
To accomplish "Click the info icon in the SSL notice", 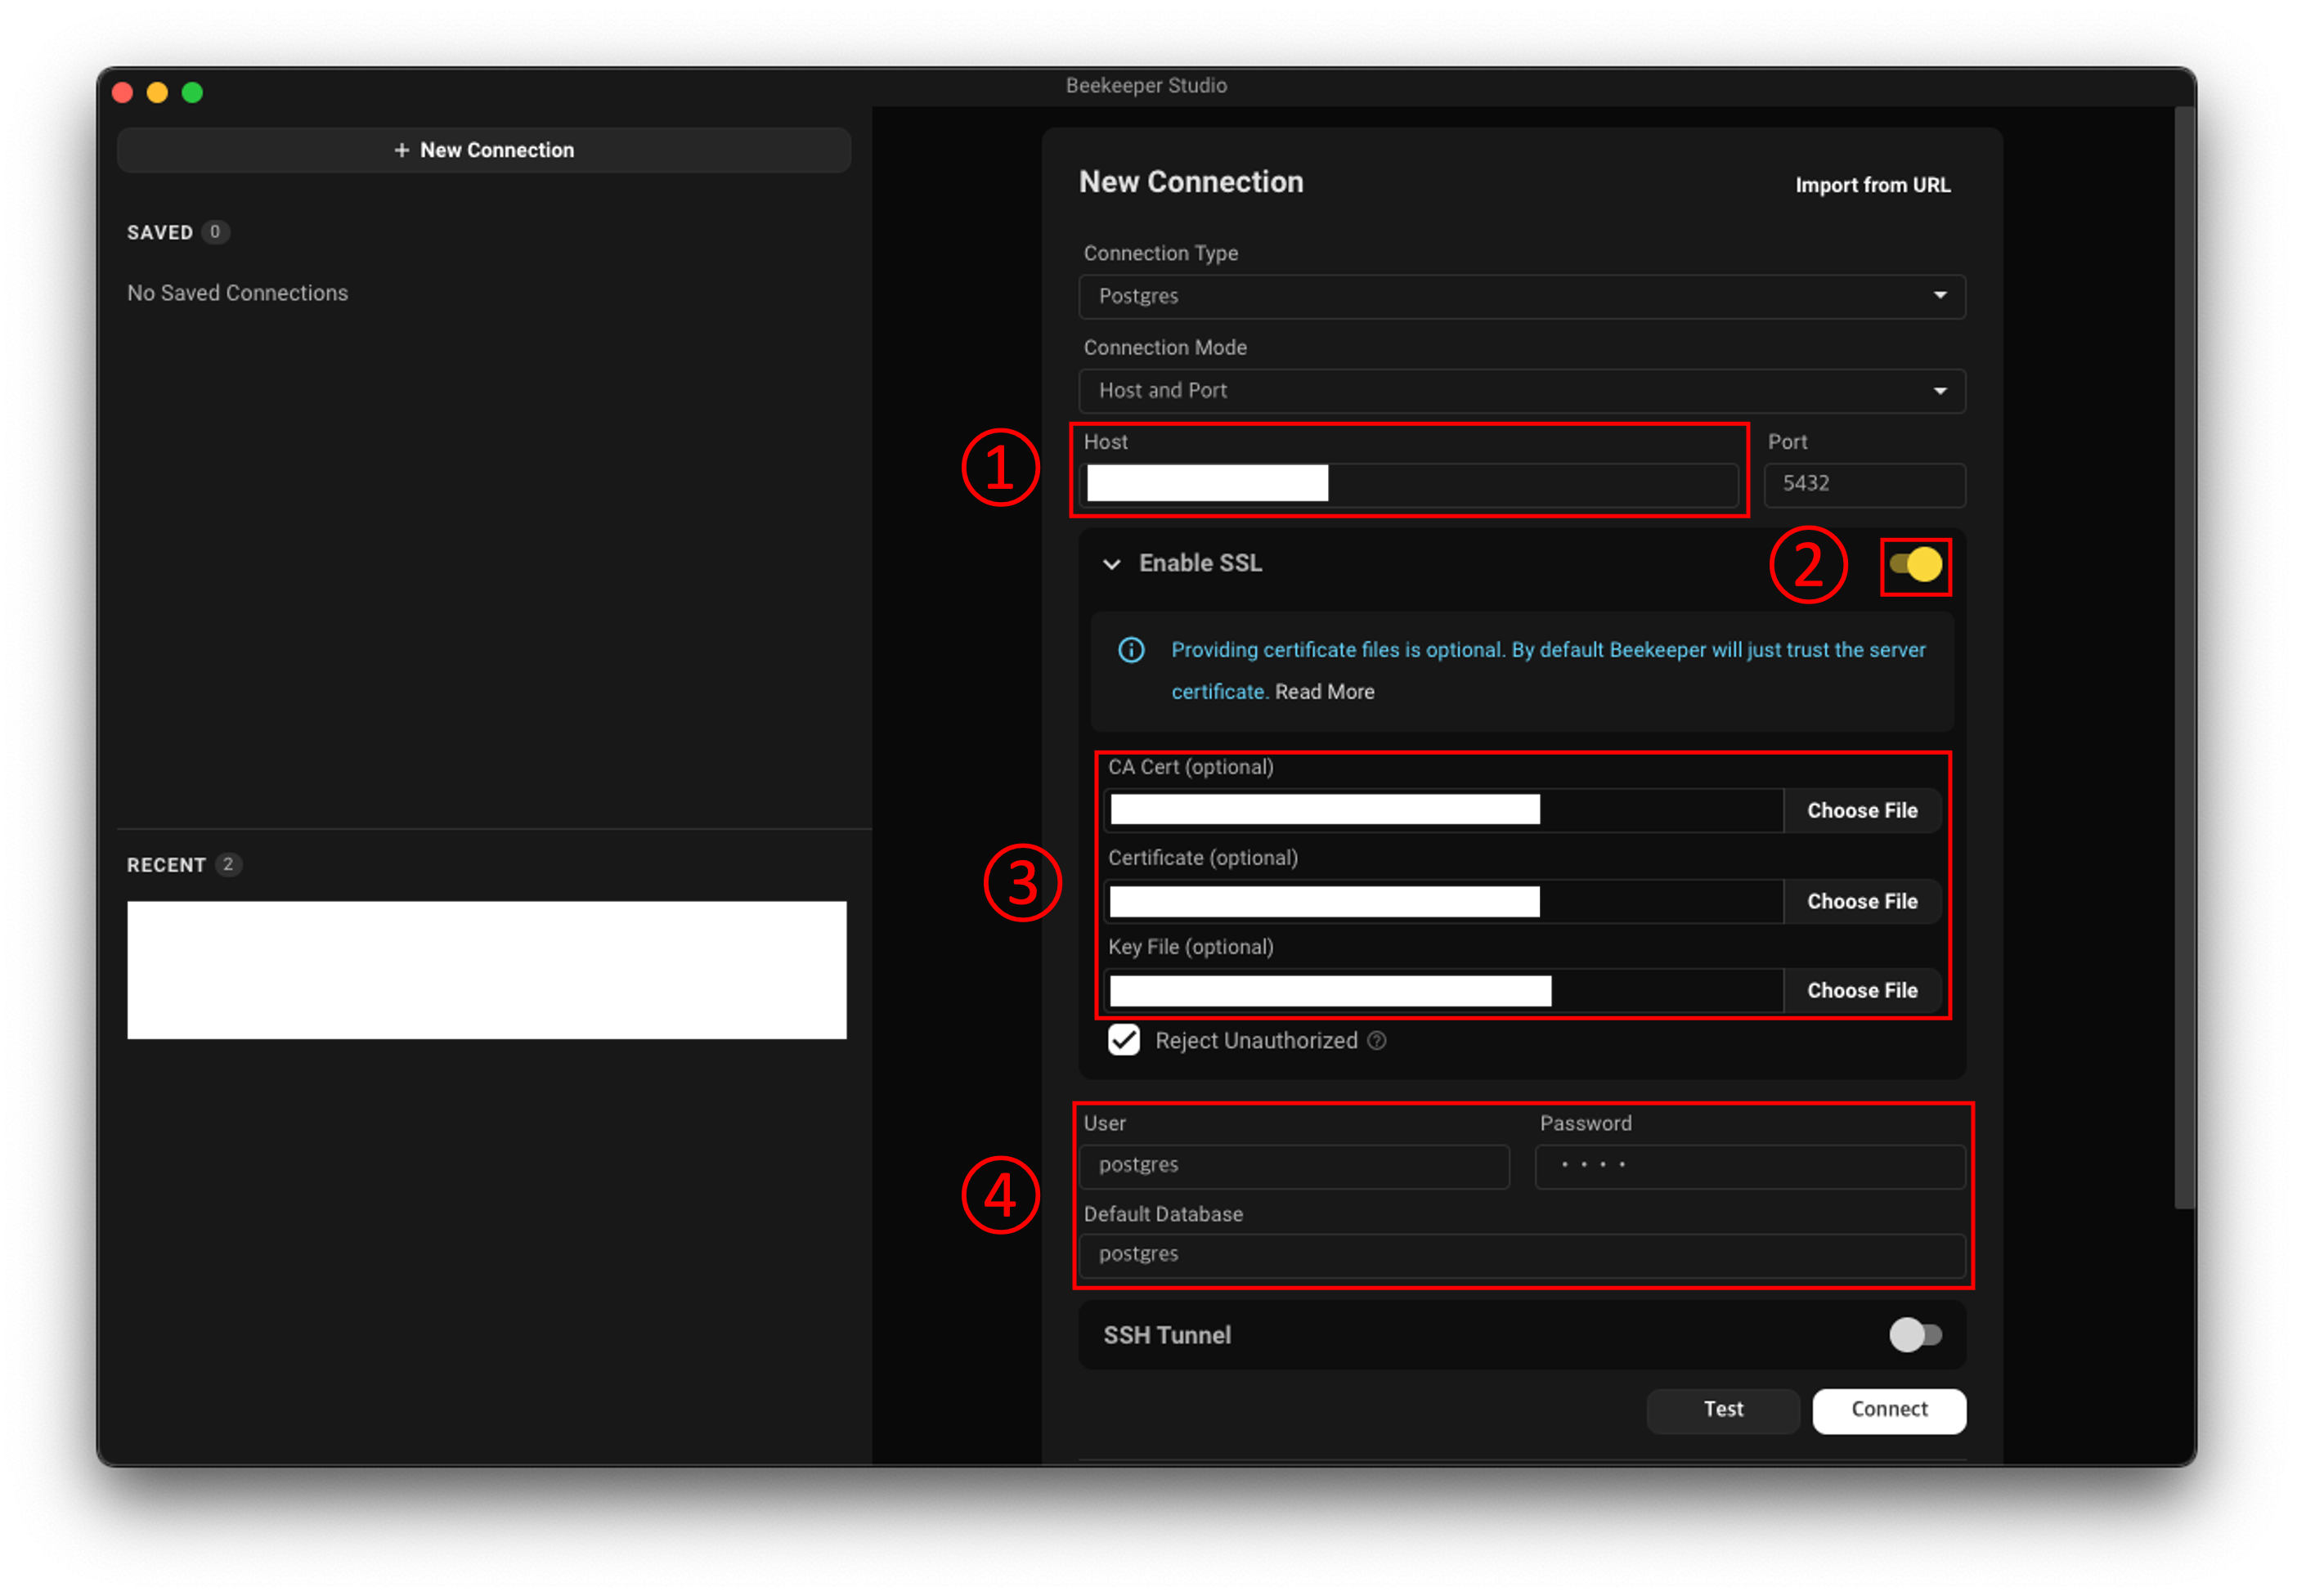I will coord(1131,650).
